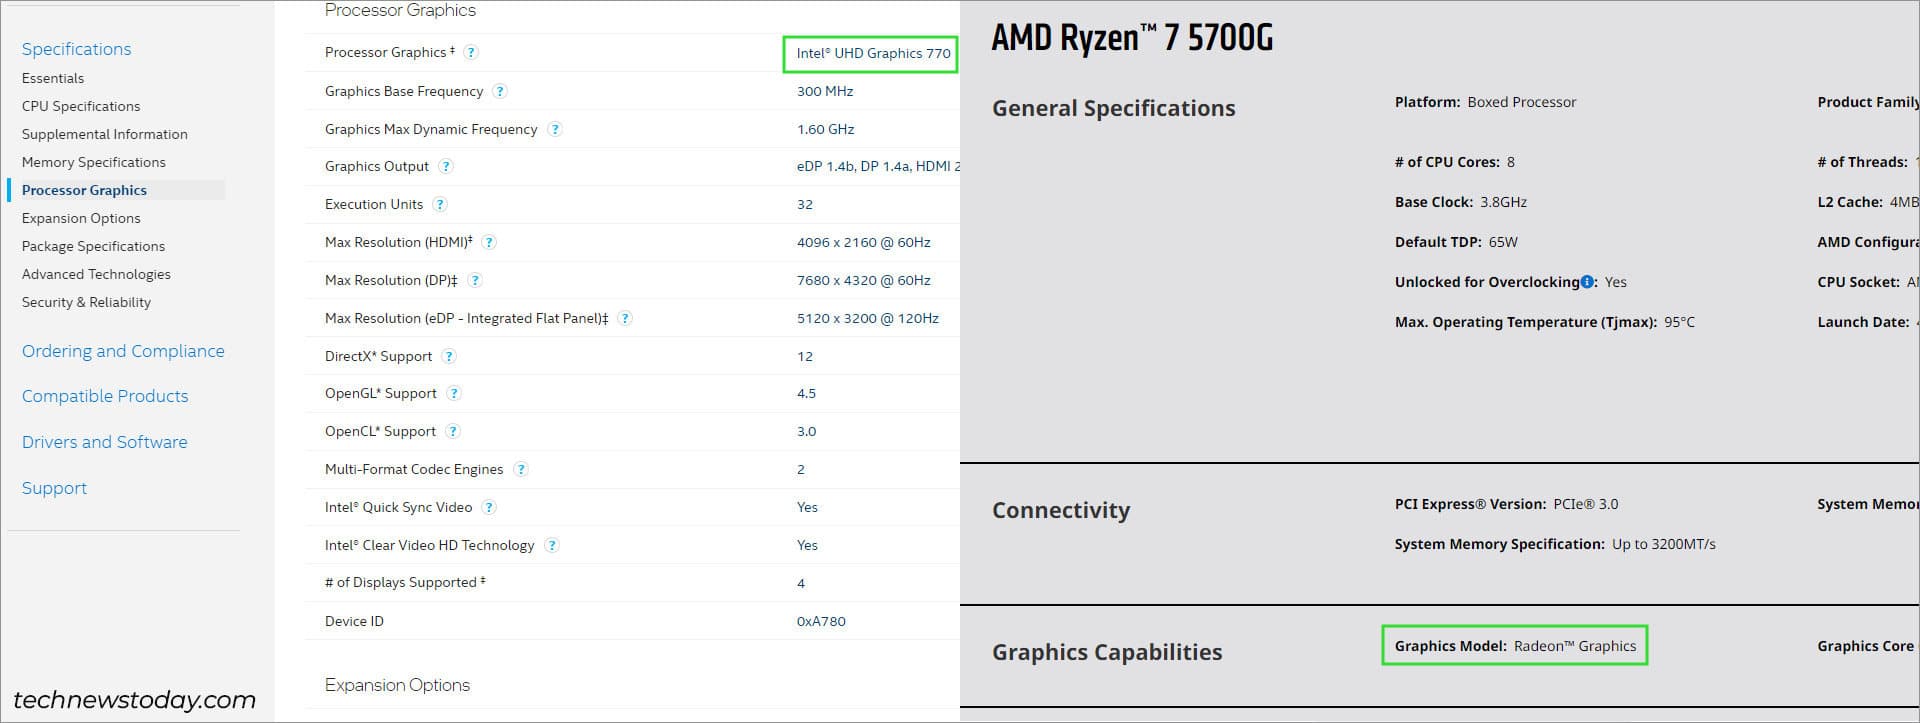
Task: Open the Intel Quick Sync Video help icon
Action: (x=489, y=507)
